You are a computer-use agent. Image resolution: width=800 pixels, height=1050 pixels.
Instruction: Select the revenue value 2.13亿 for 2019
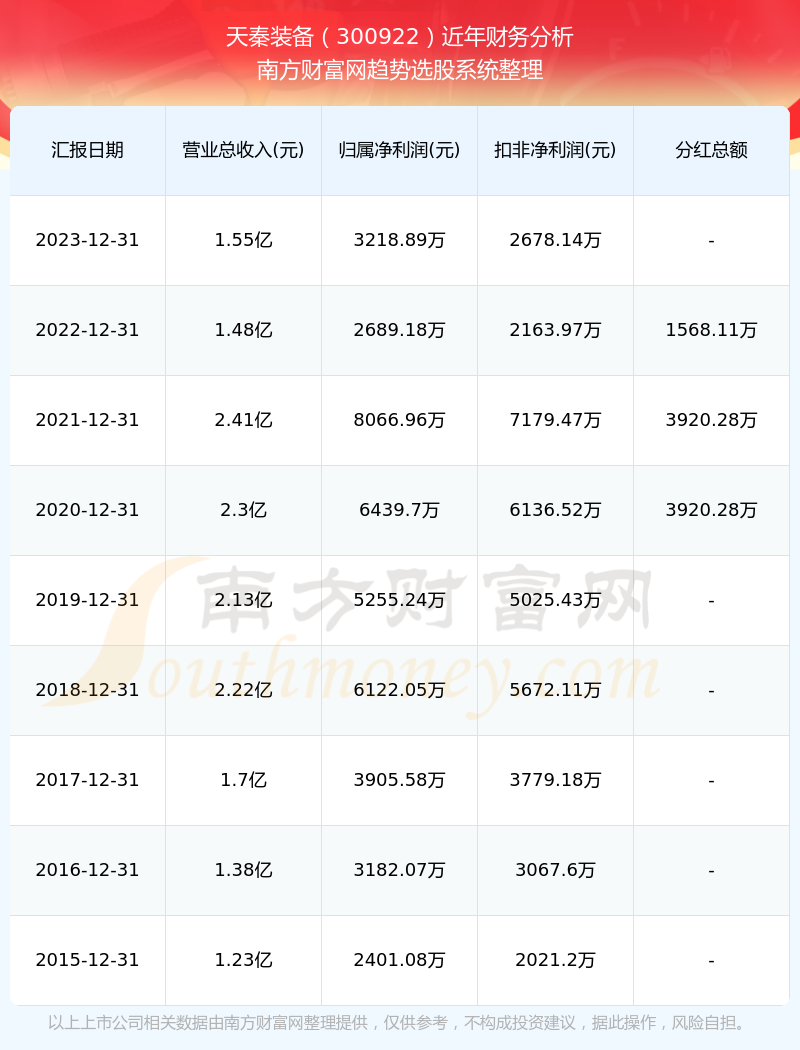[242, 600]
